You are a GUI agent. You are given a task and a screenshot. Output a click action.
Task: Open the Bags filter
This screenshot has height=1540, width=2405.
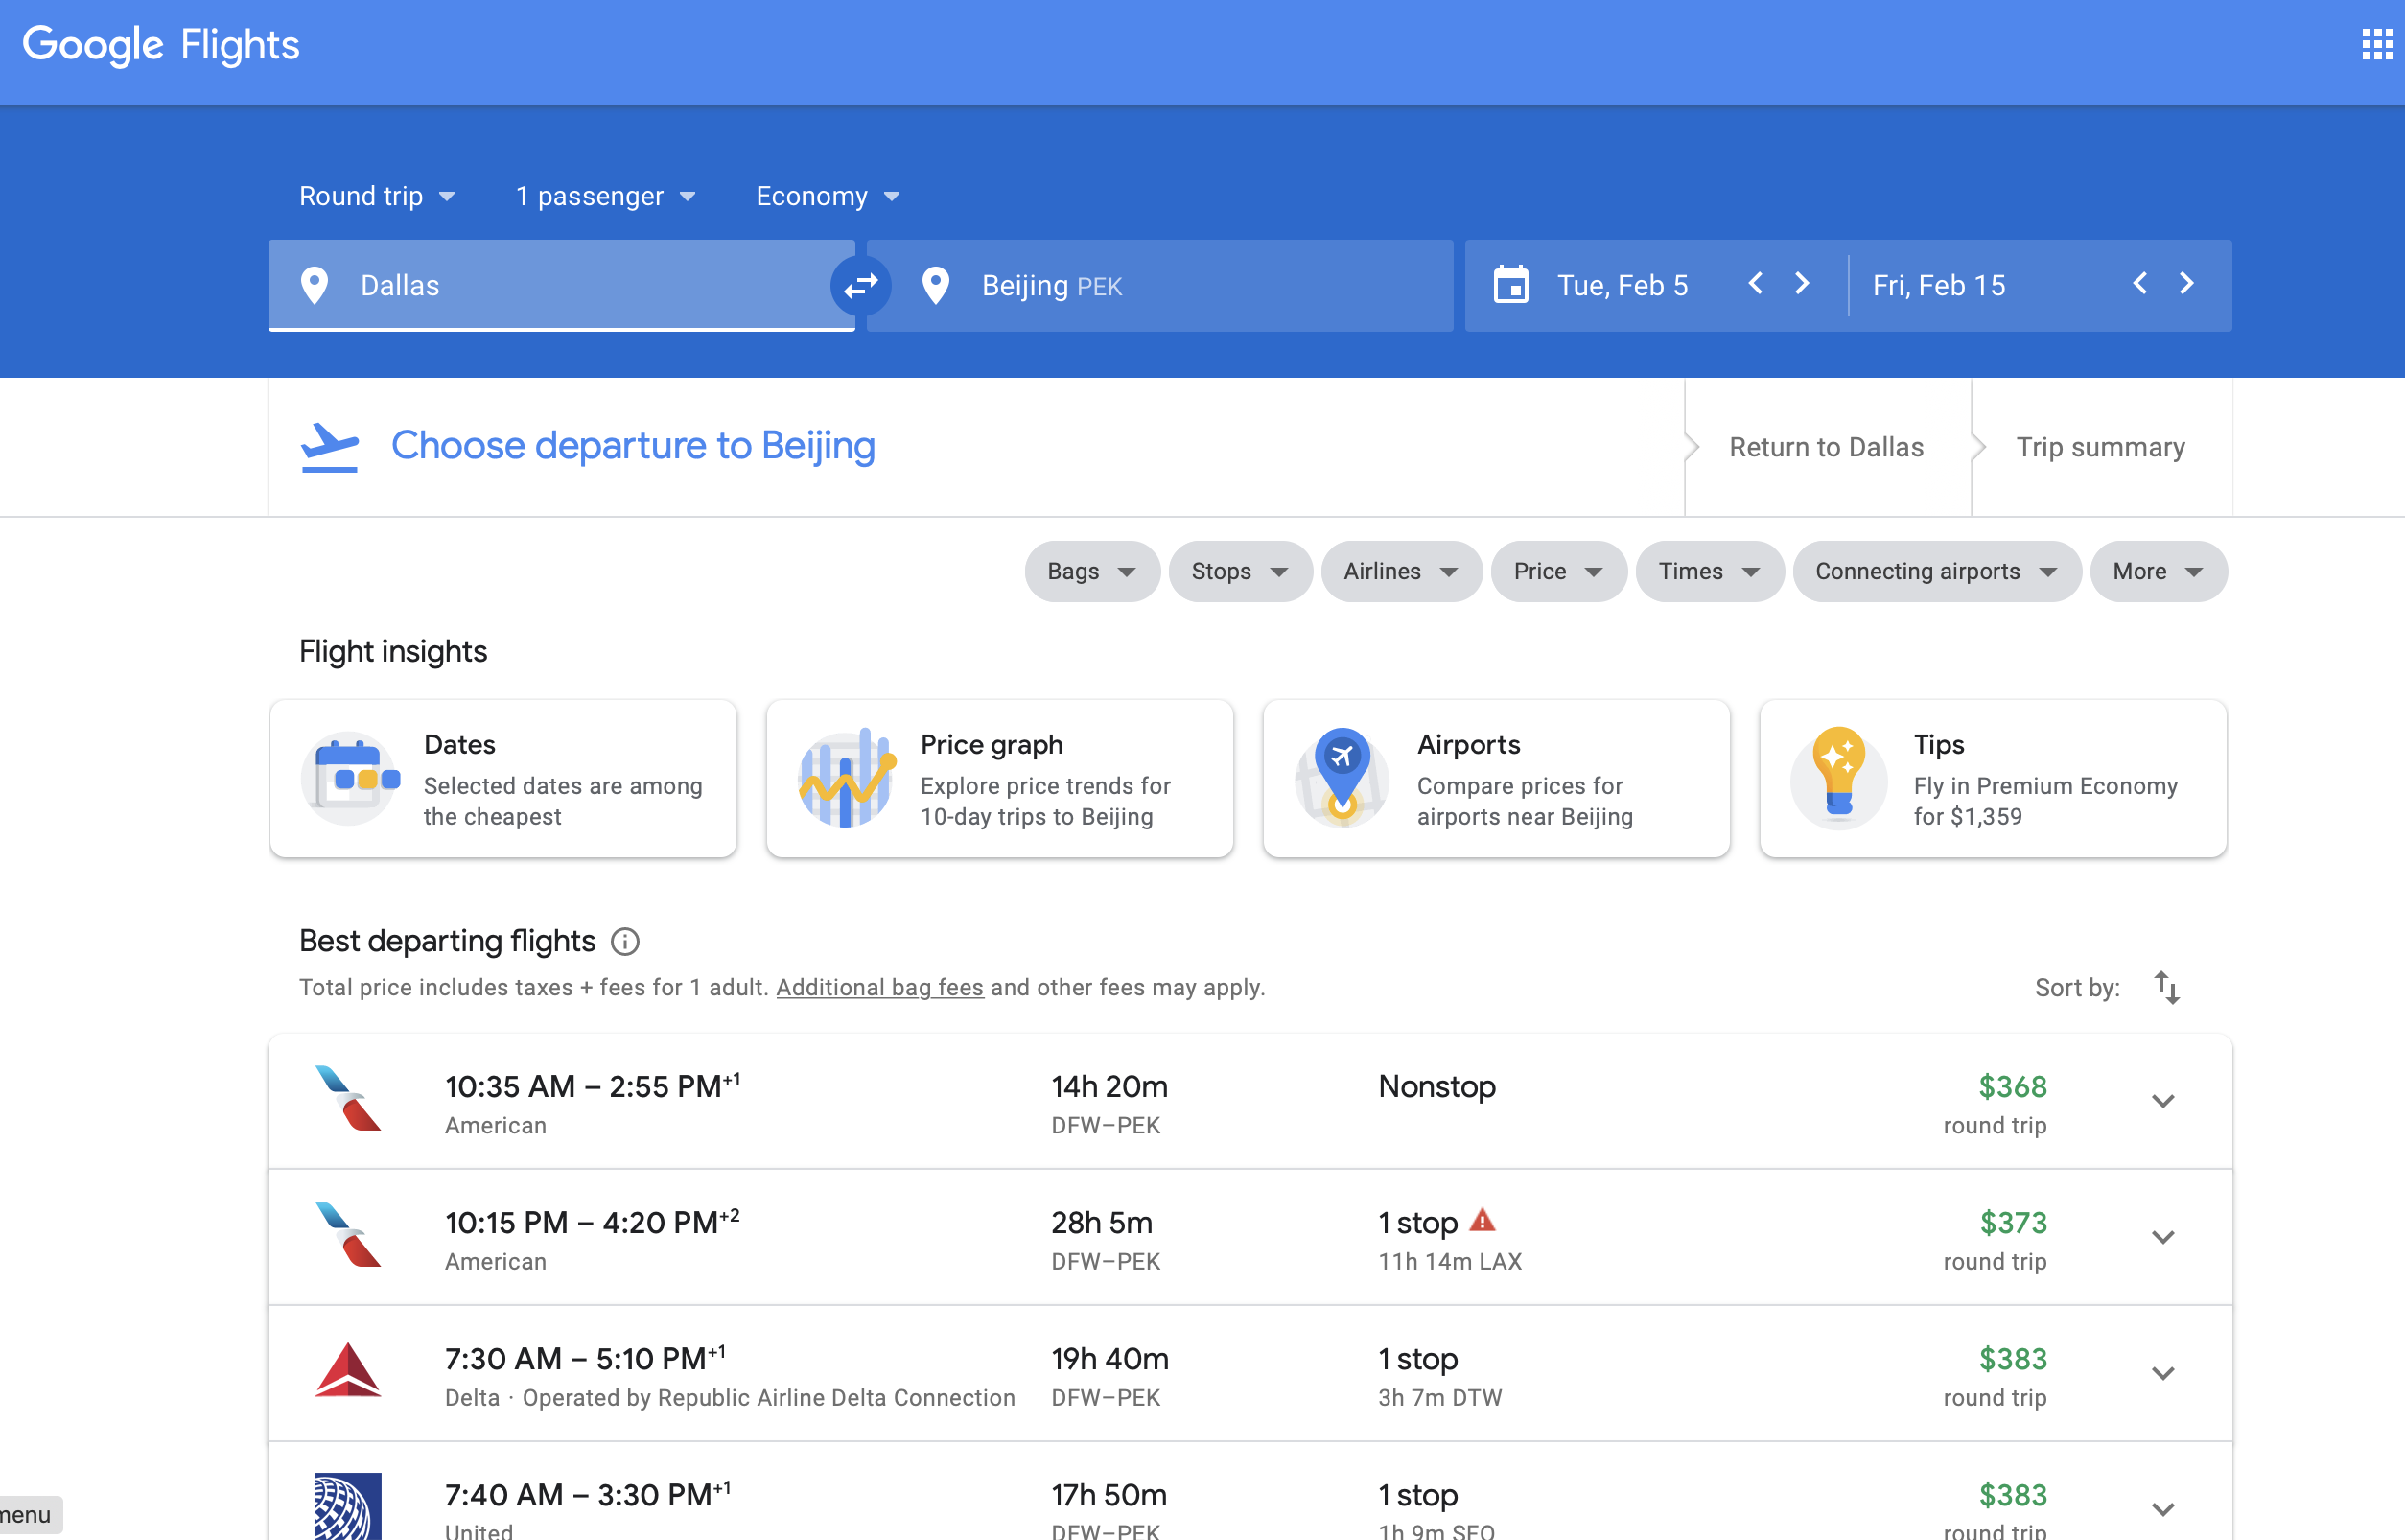click(x=1092, y=571)
